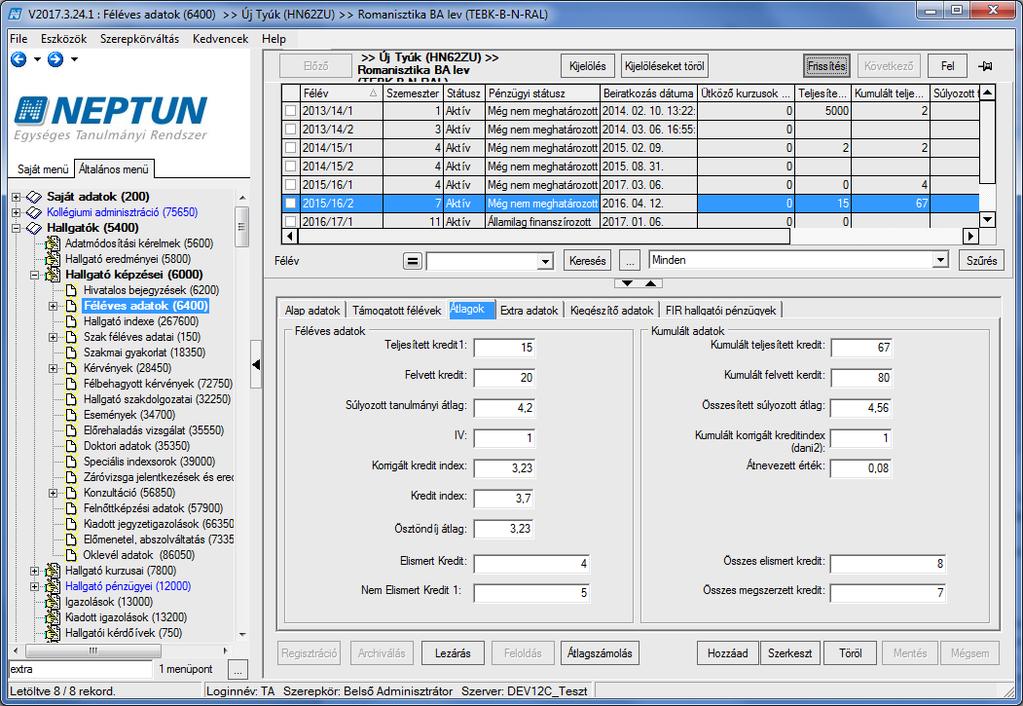Click the menu search field containing extra
Screen dimensions: 1023x706
pyautogui.click(x=80, y=669)
